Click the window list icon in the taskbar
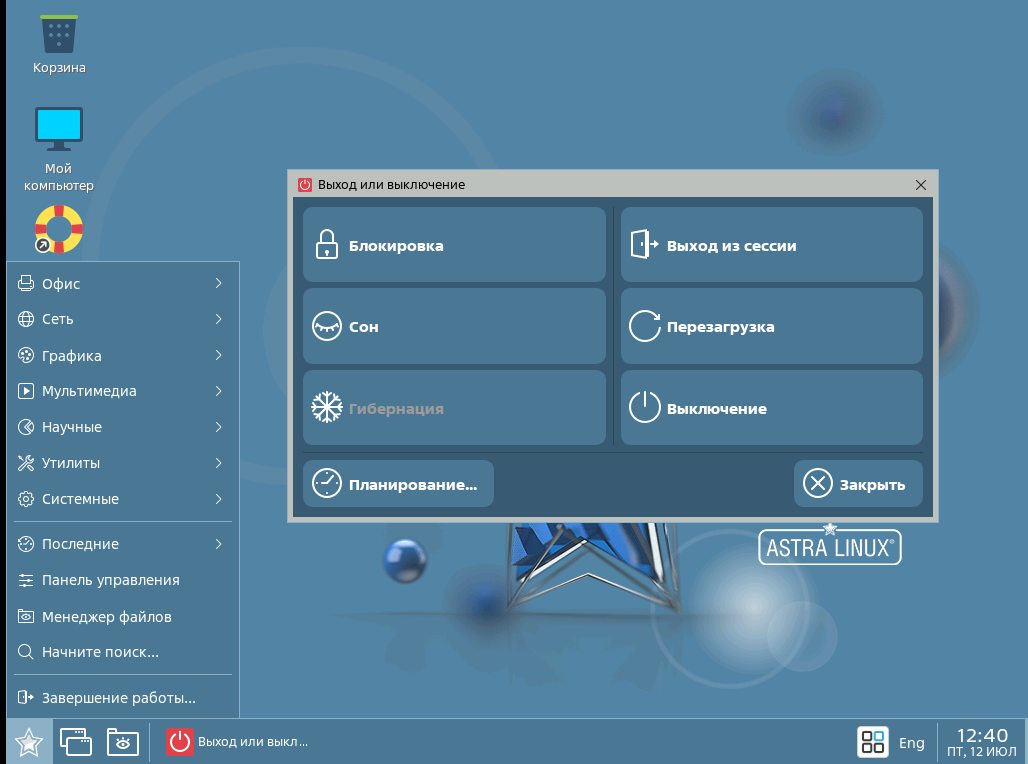This screenshot has height=764, width=1028. point(75,741)
